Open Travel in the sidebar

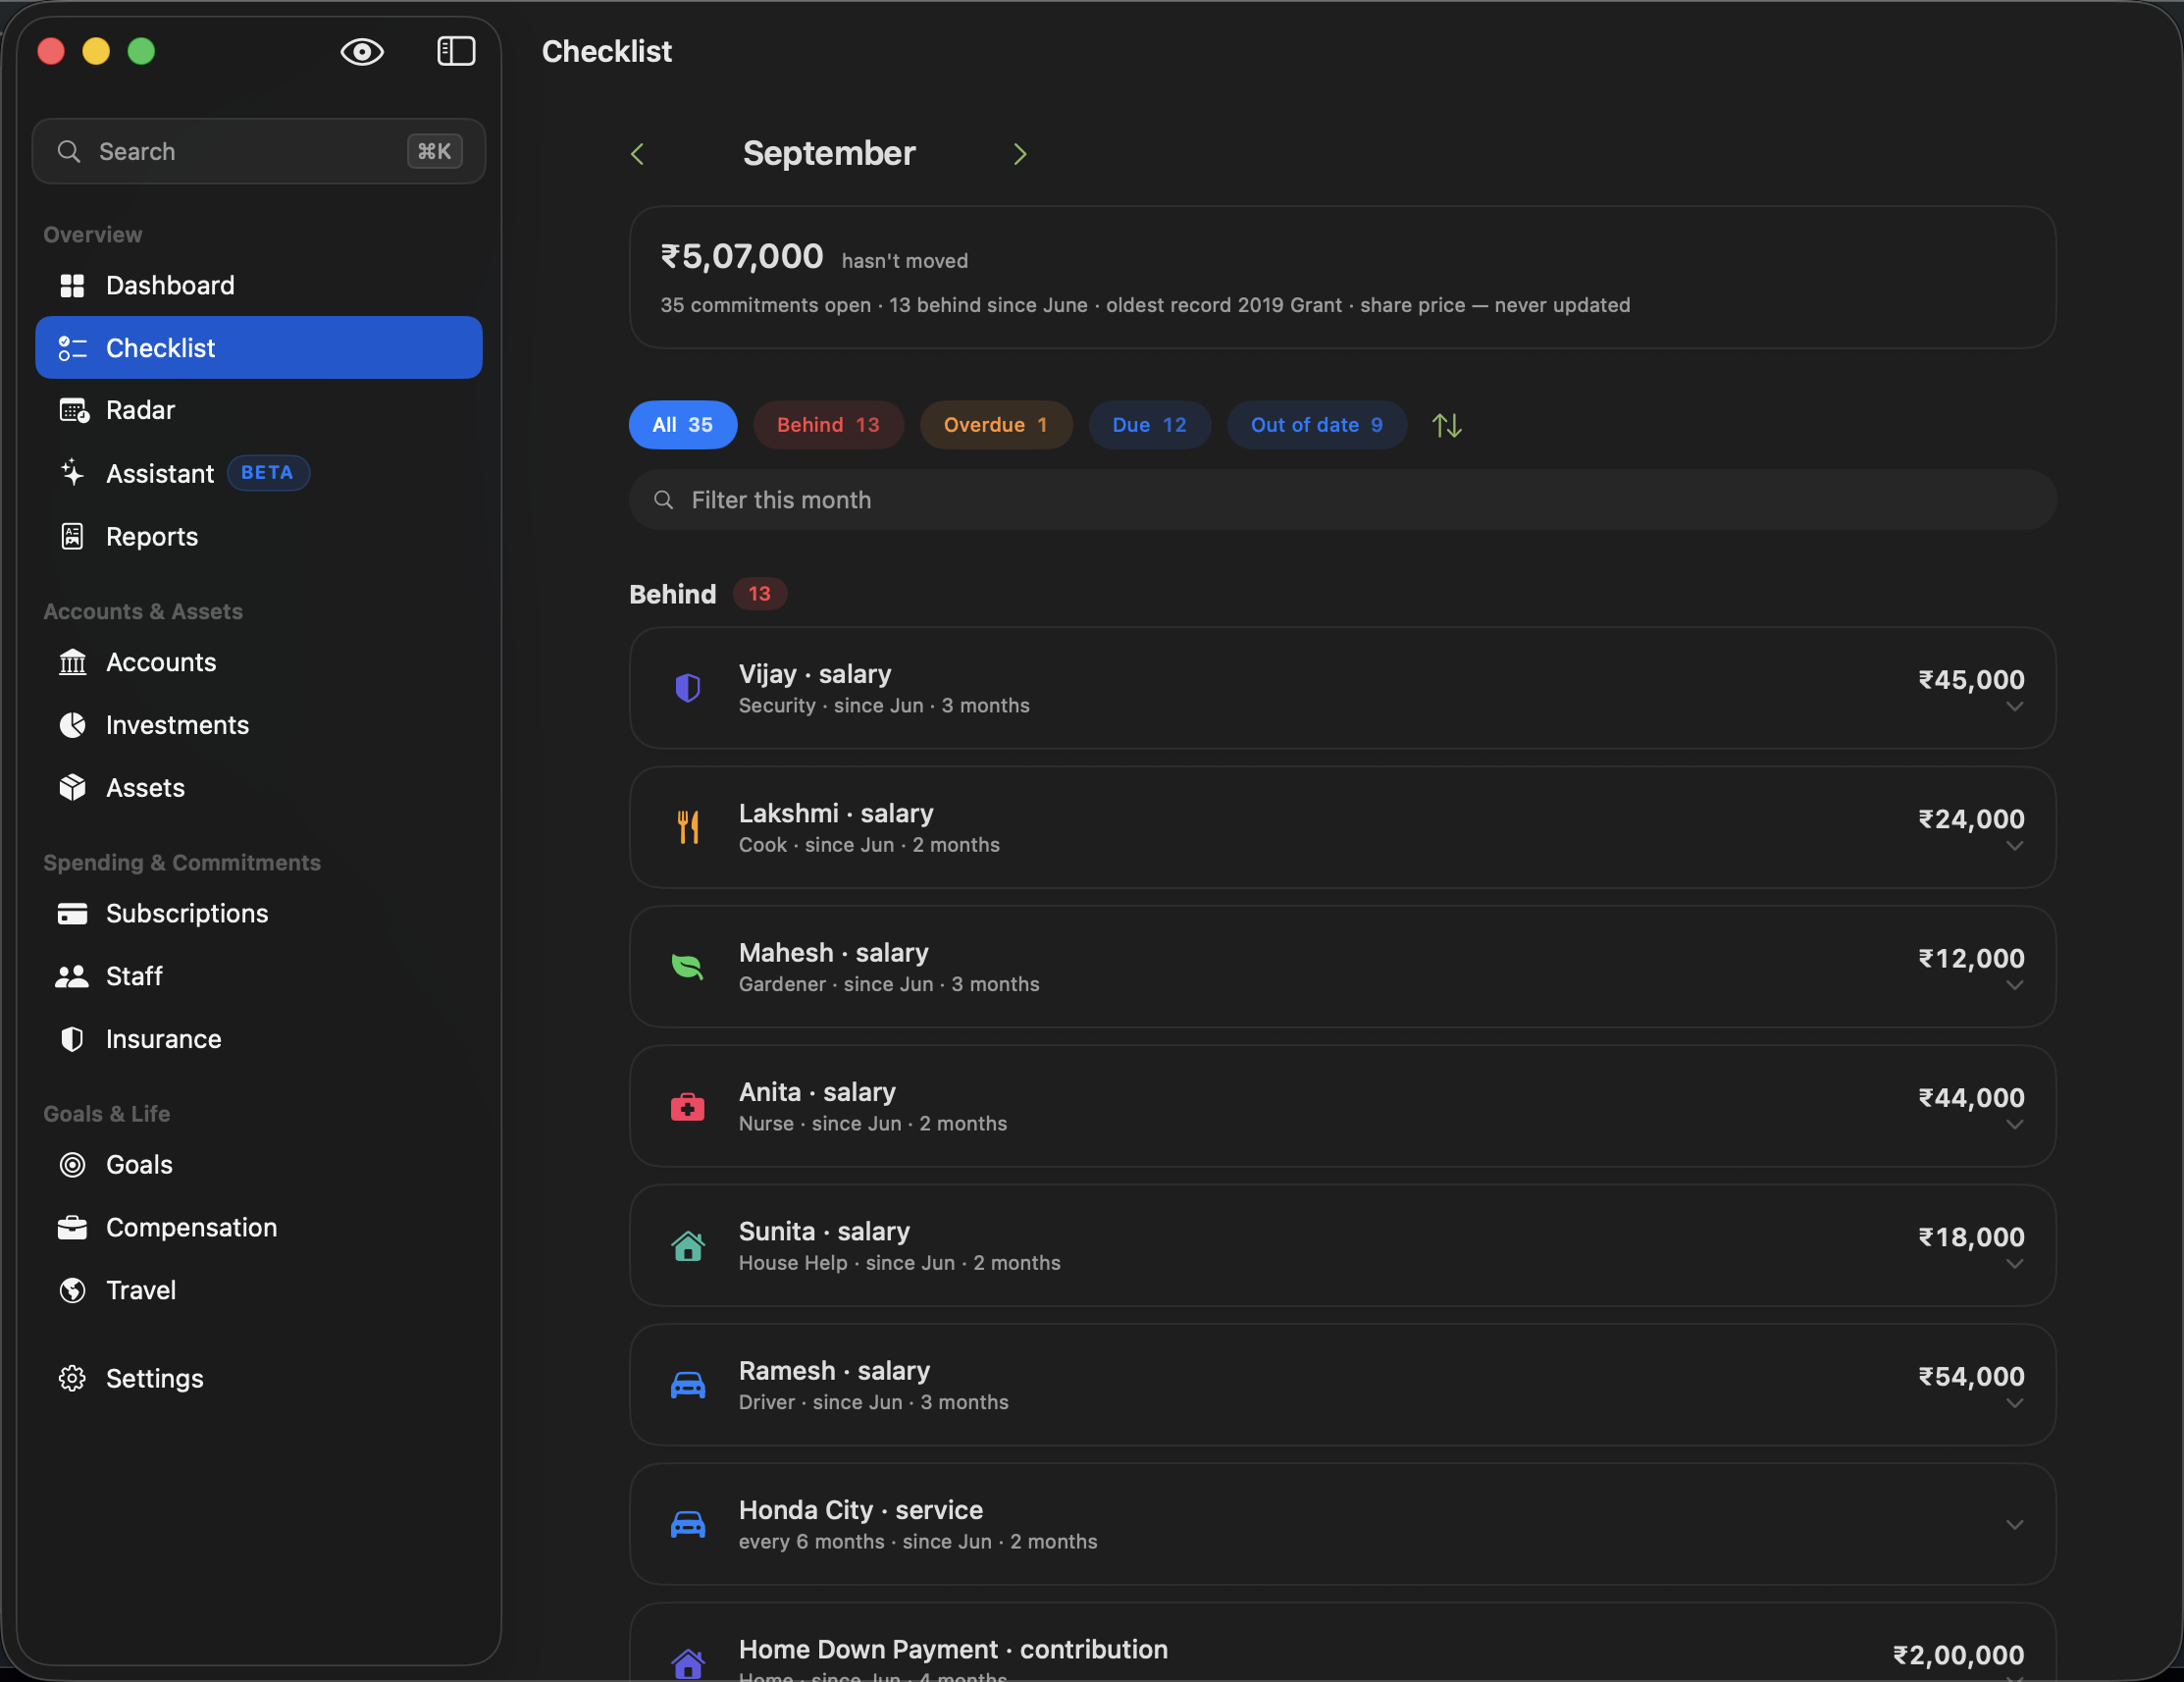(x=259, y=1290)
